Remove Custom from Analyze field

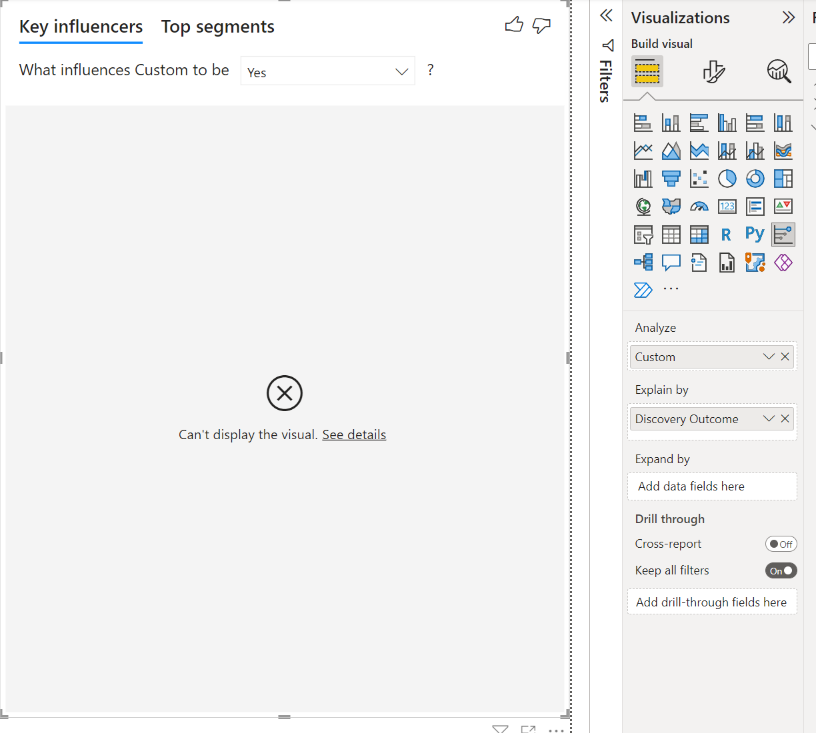(x=785, y=357)
